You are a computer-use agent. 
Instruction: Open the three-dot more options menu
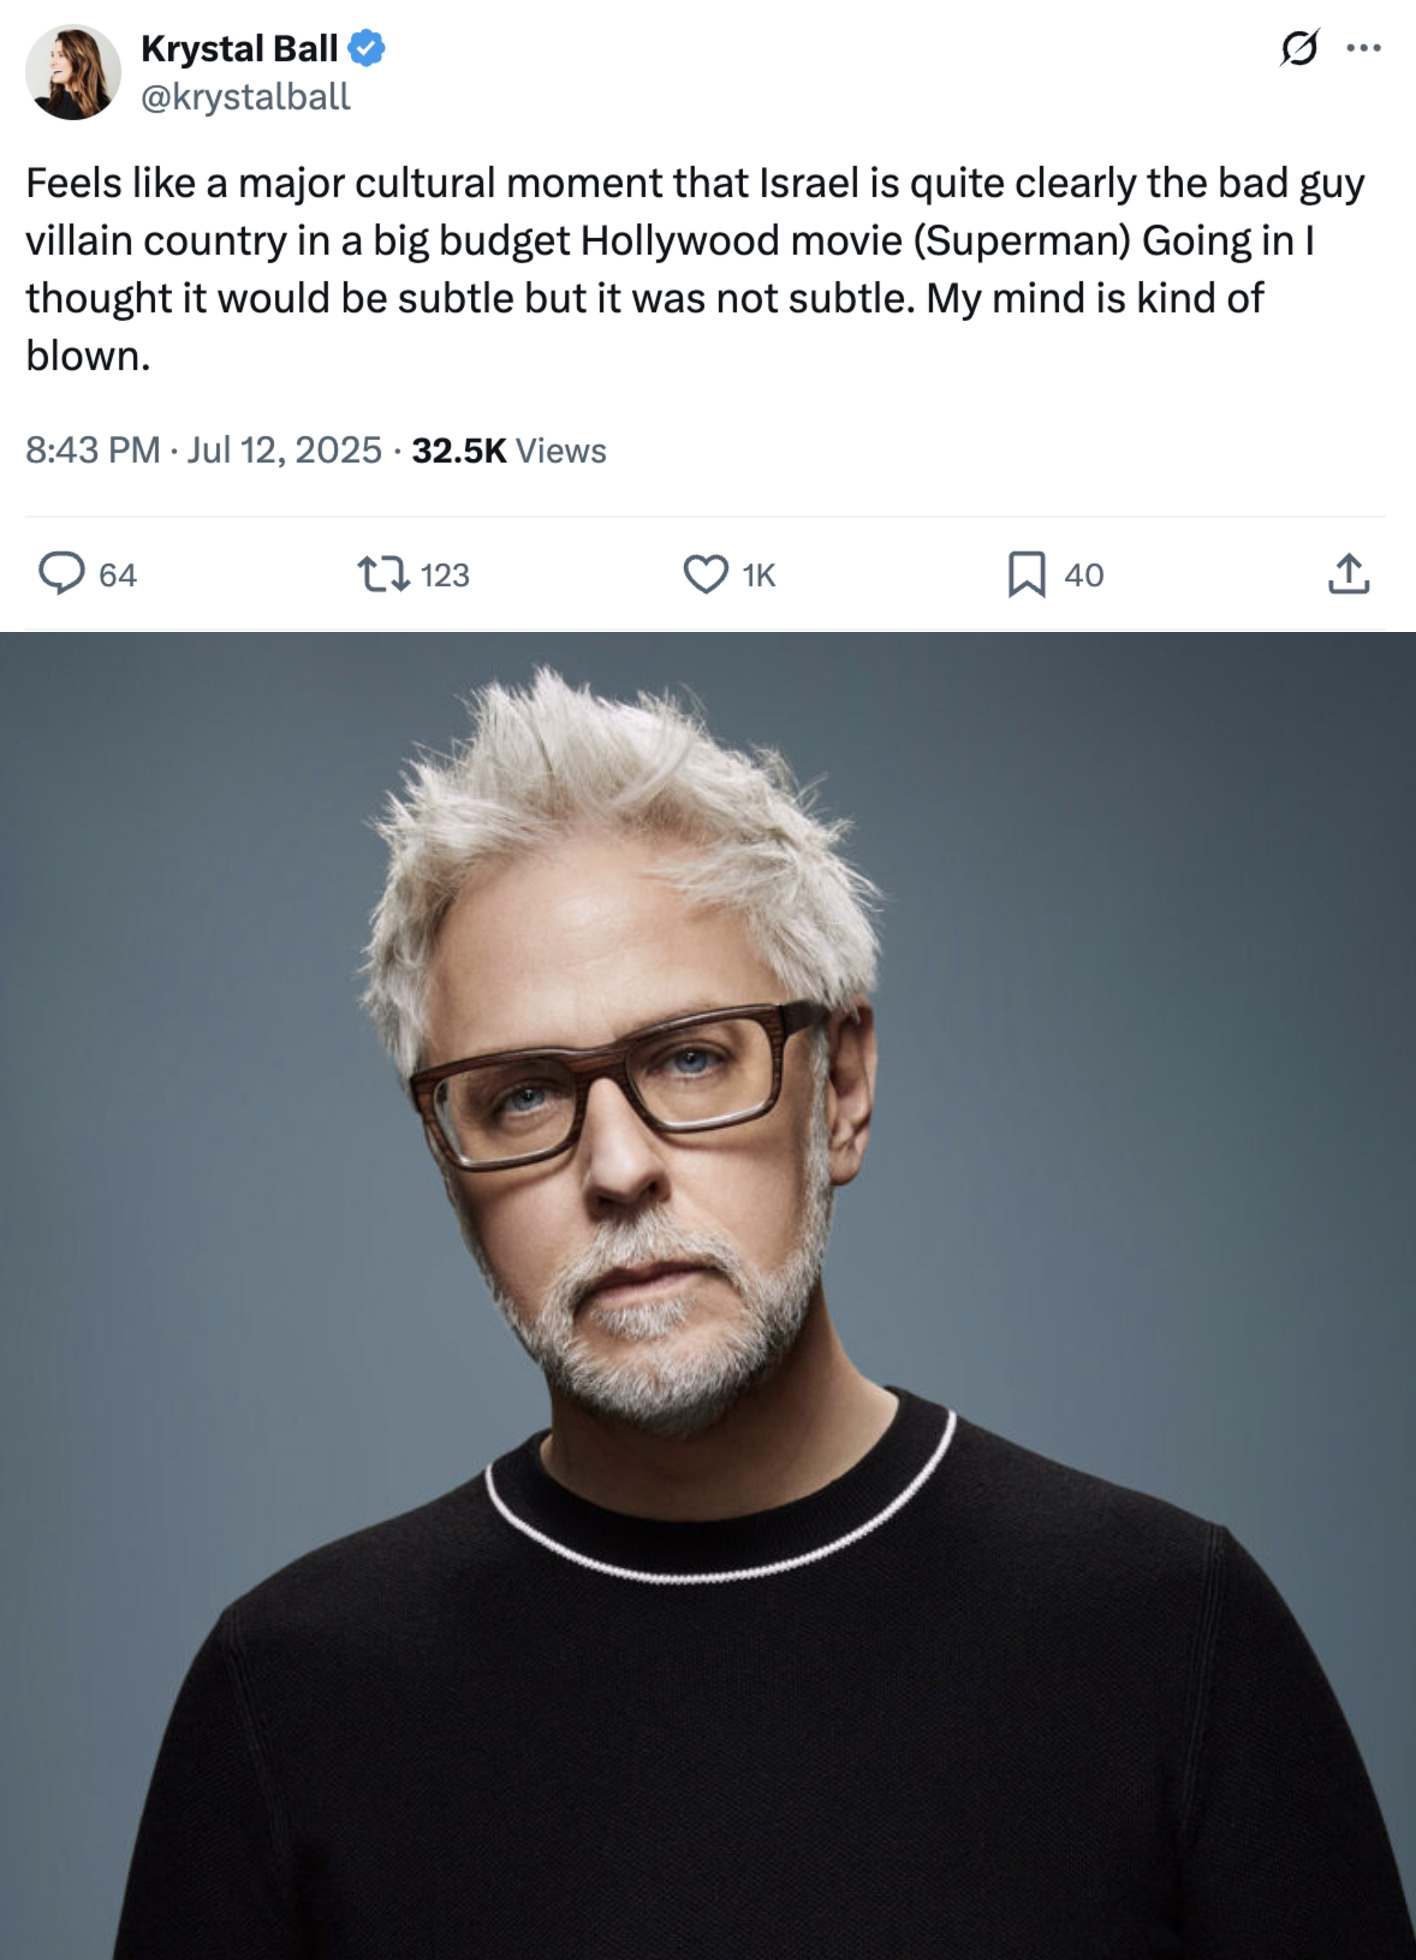[x=1363, y=47]
